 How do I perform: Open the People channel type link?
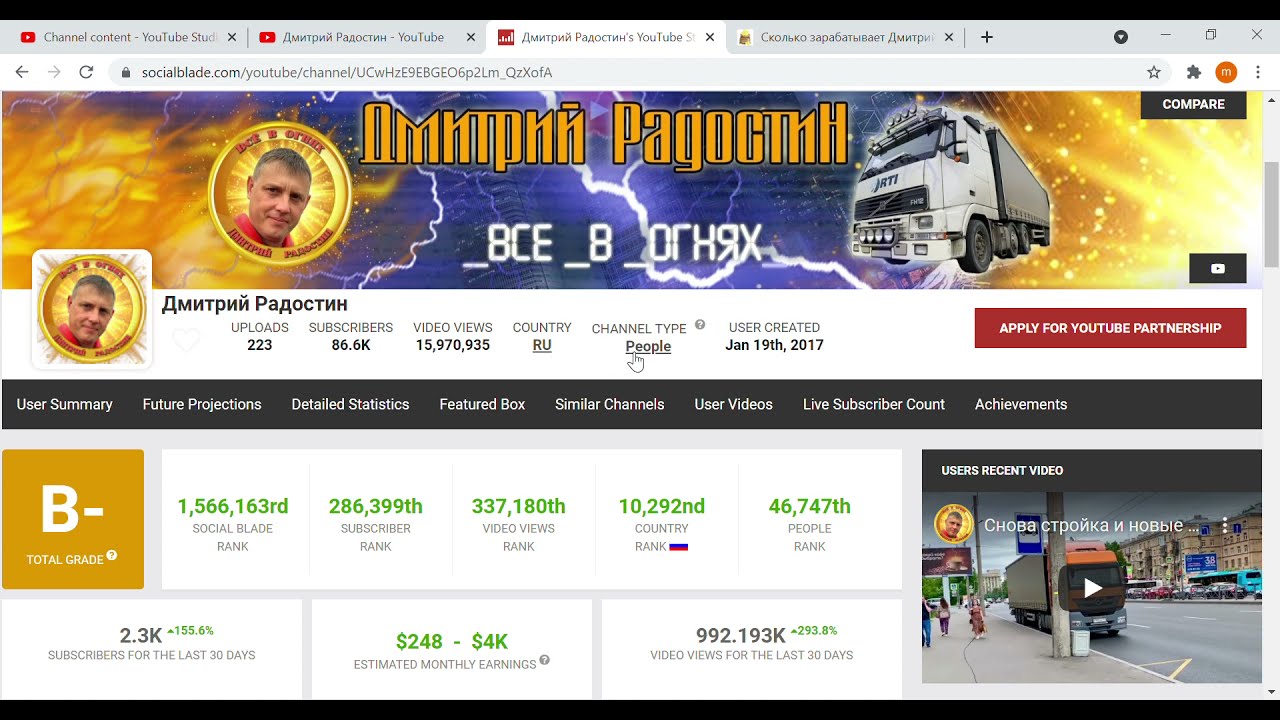tap(648, 346)
